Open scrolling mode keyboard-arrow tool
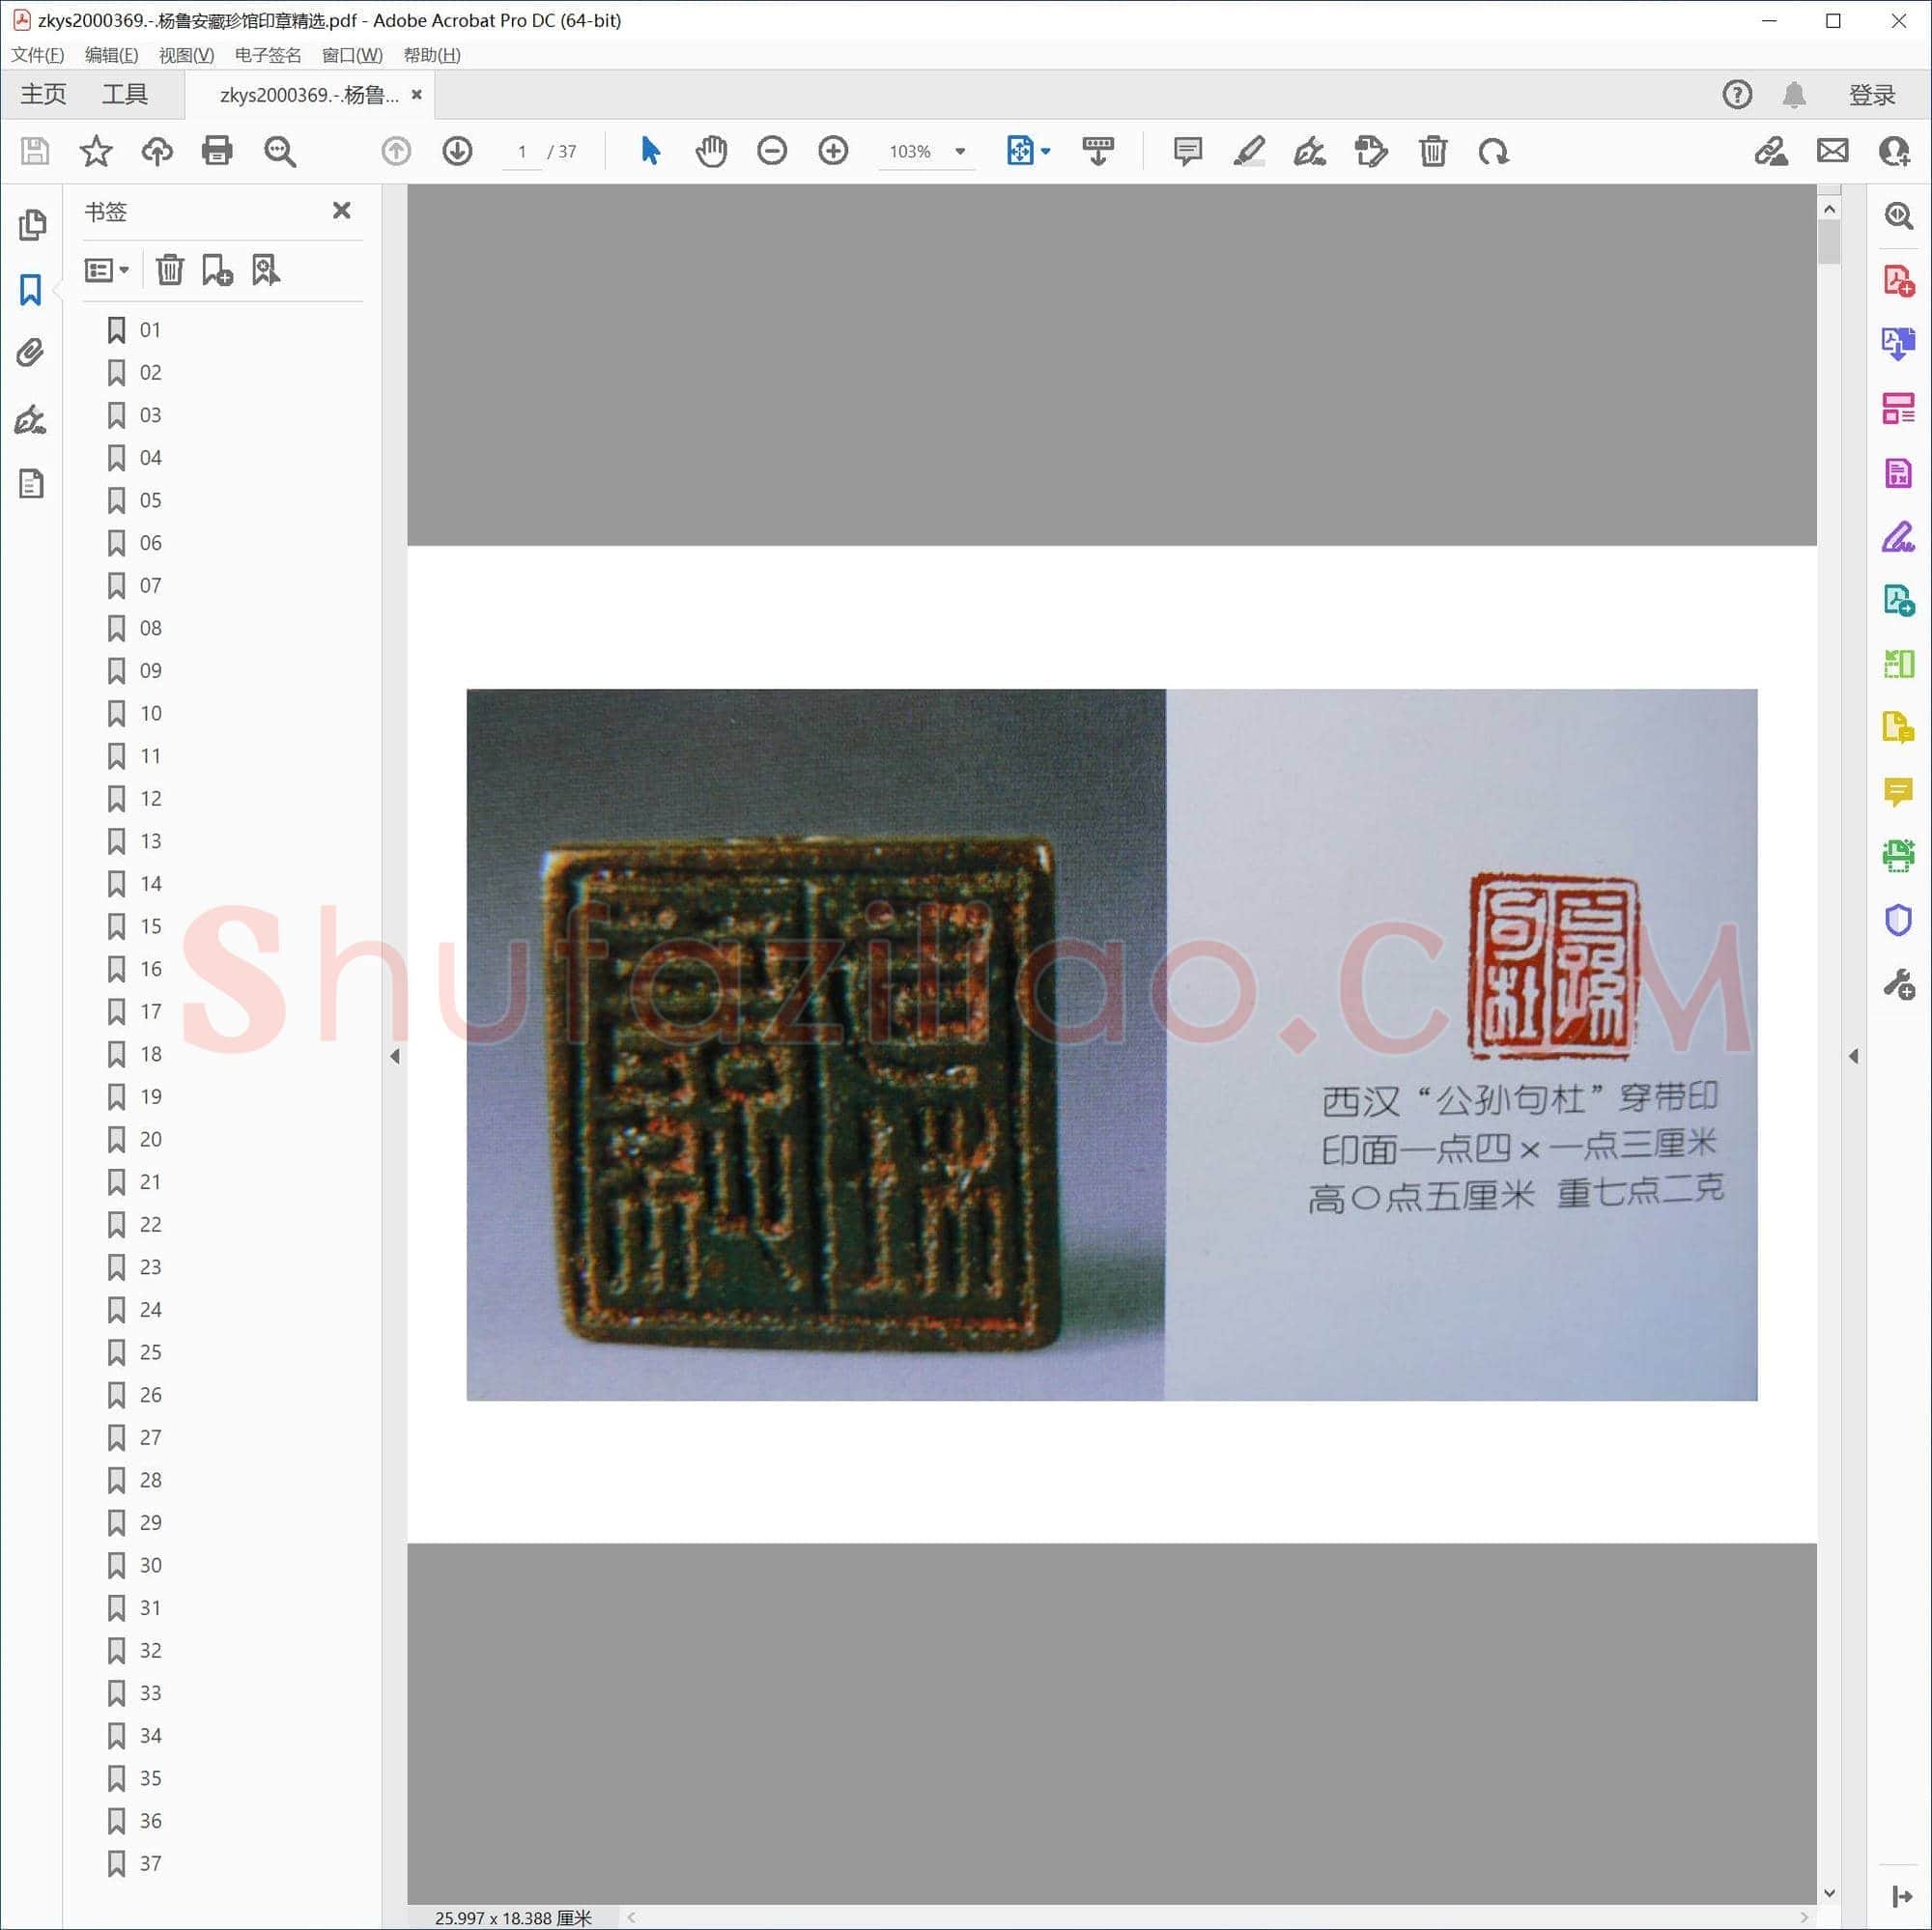 [1098, 151]
